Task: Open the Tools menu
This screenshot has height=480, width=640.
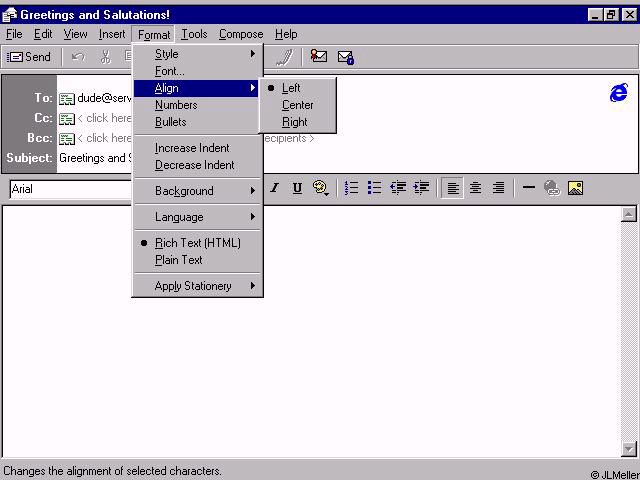Action: 194,34
